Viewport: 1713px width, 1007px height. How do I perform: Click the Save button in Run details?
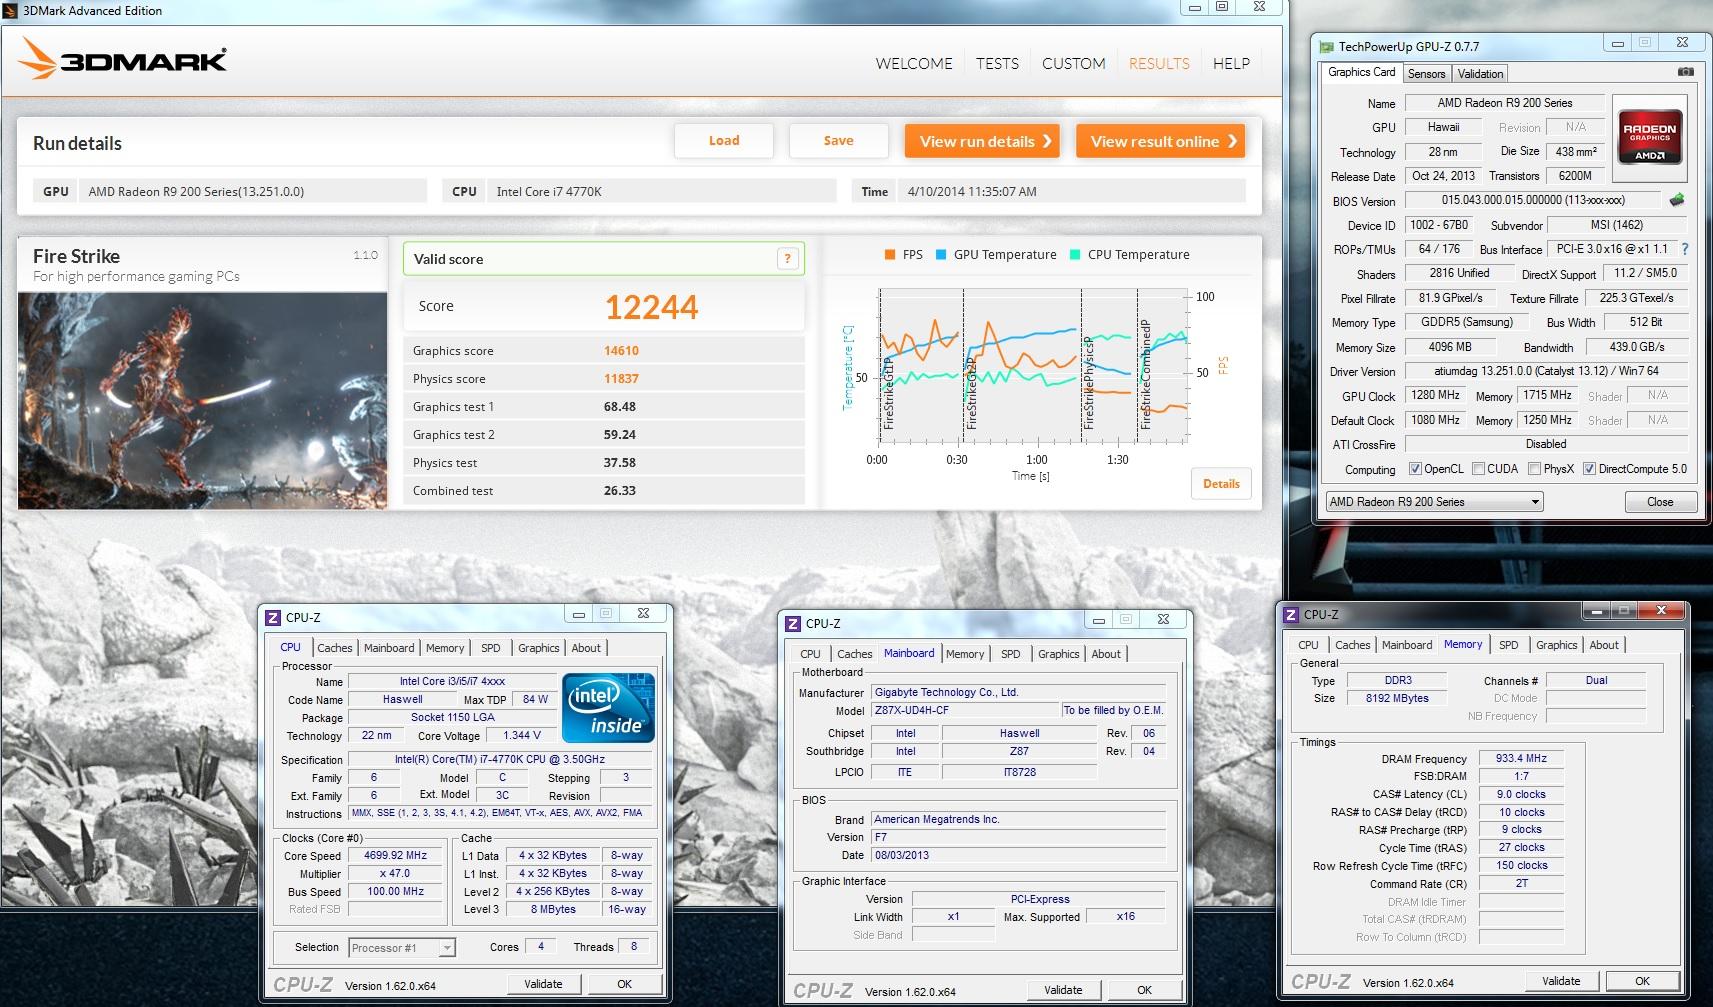838,141
